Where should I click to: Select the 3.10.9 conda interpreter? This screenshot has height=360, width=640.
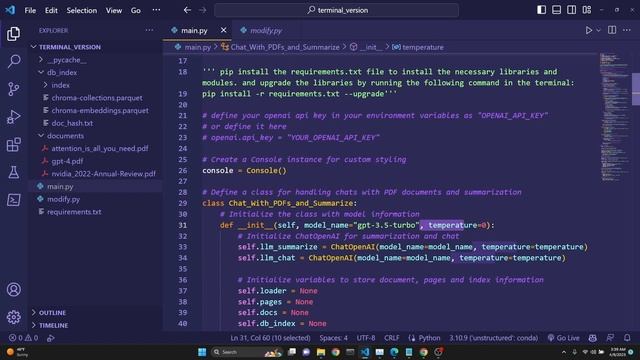coord(493,338)
